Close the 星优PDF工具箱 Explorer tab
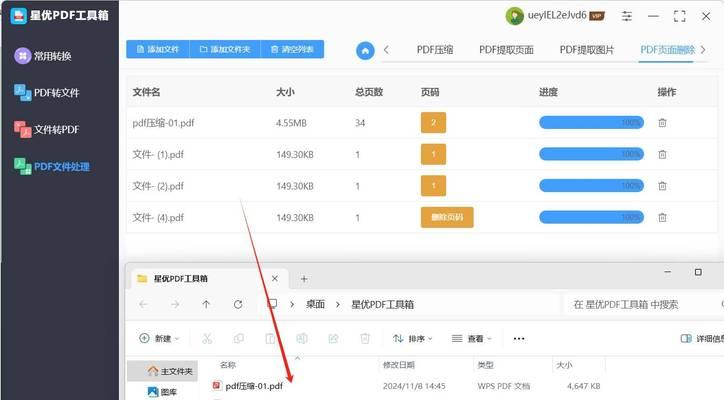 tap(275, 279)
